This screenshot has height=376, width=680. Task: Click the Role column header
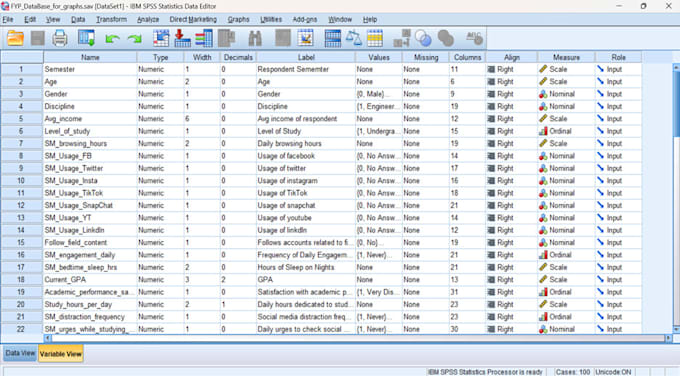618,57
